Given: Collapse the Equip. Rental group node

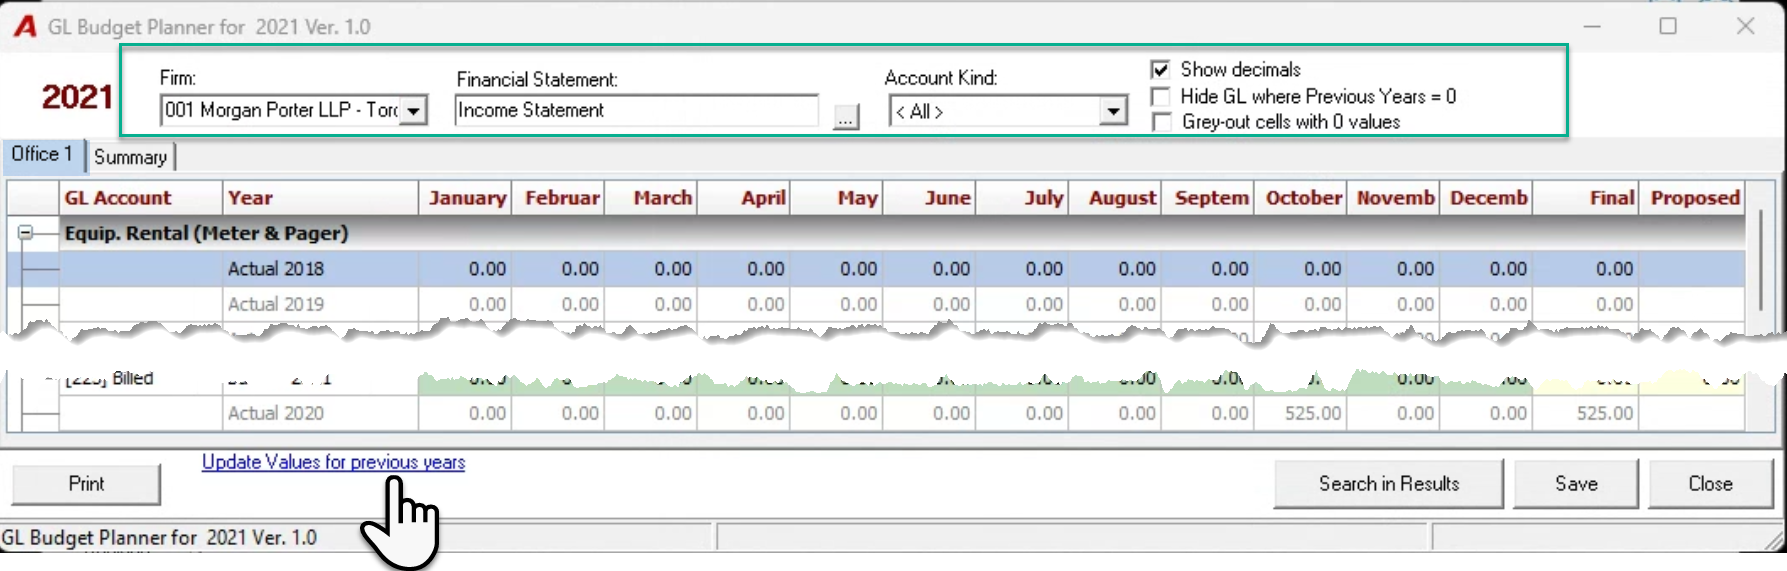Looking at the screenshot, I should [x=25, y=233].
